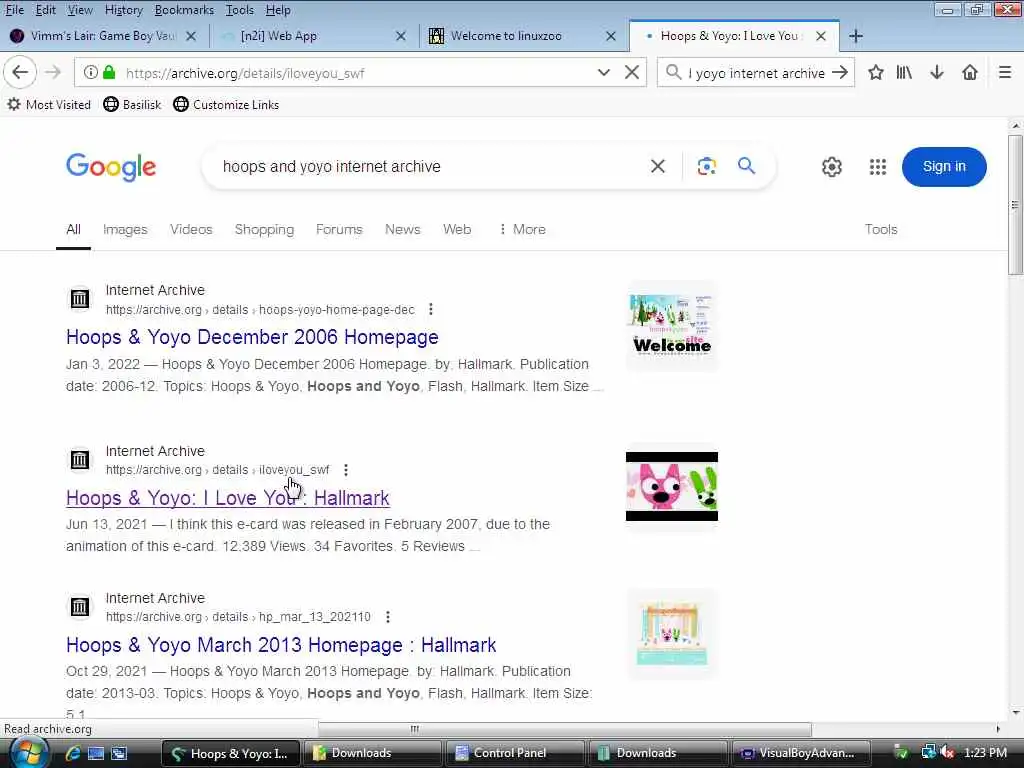Image resolution: width=1024 pixels, height=768 pixels.
Task: Open the Library toolbar icon
Action: point(904,72)
